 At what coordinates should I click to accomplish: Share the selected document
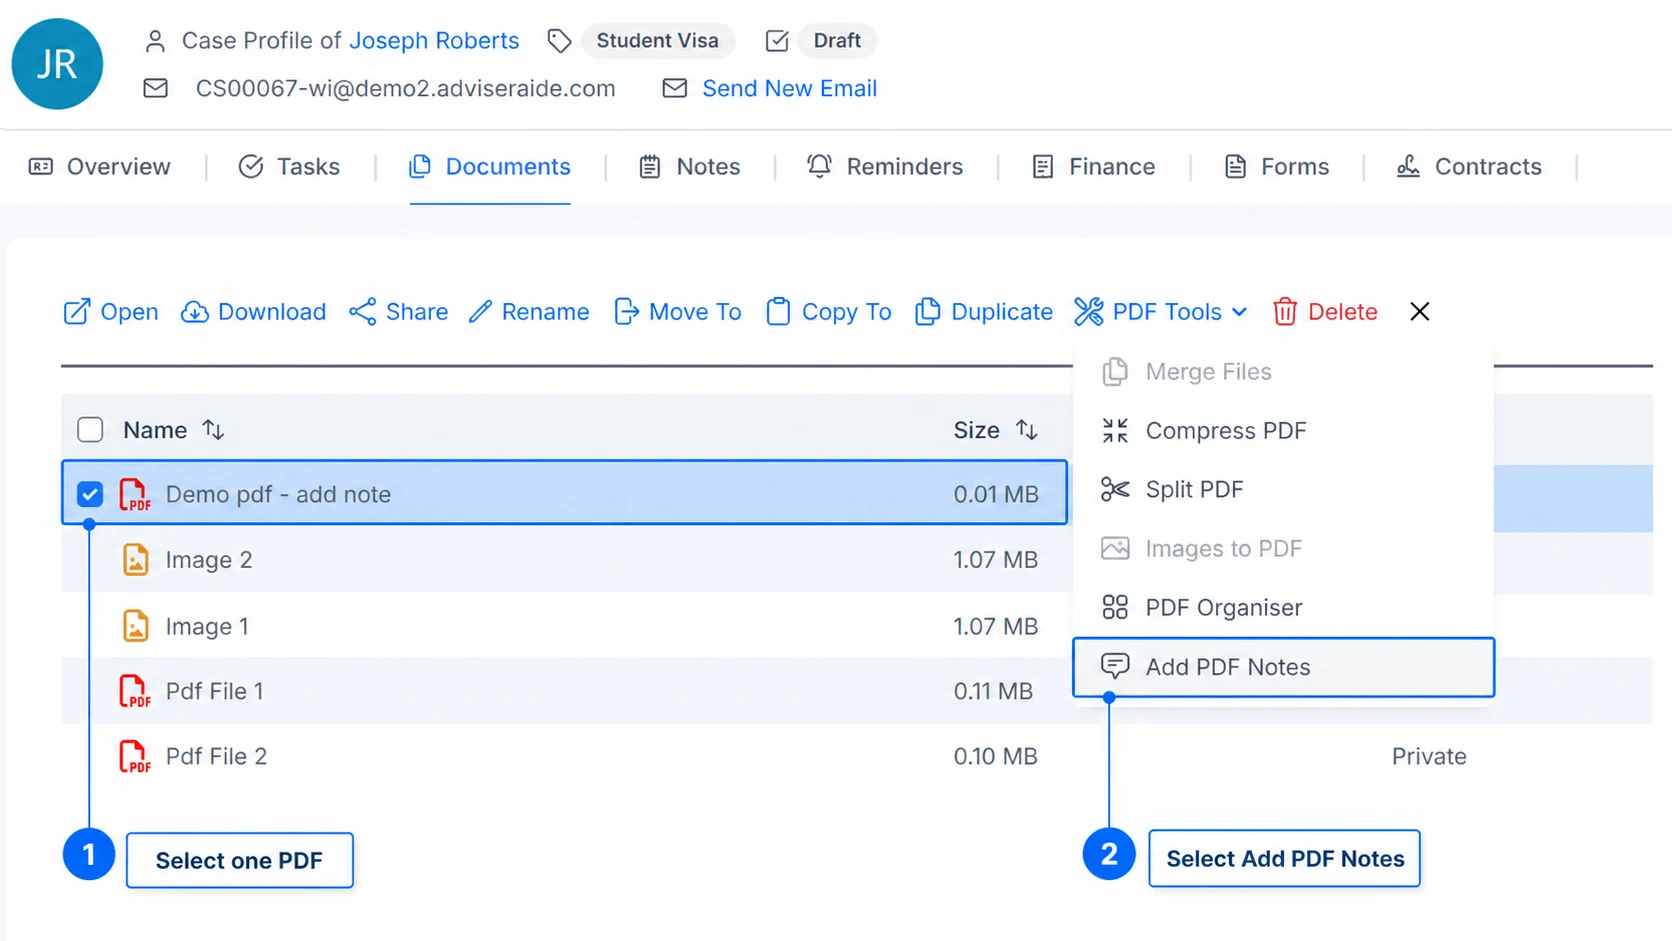click(398, 312)
